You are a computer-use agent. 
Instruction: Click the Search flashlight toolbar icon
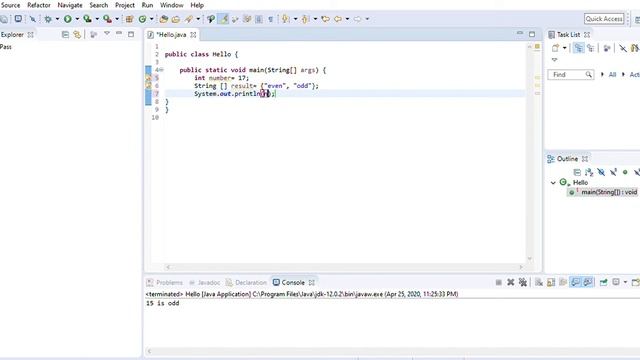click(x=189, y=19)
